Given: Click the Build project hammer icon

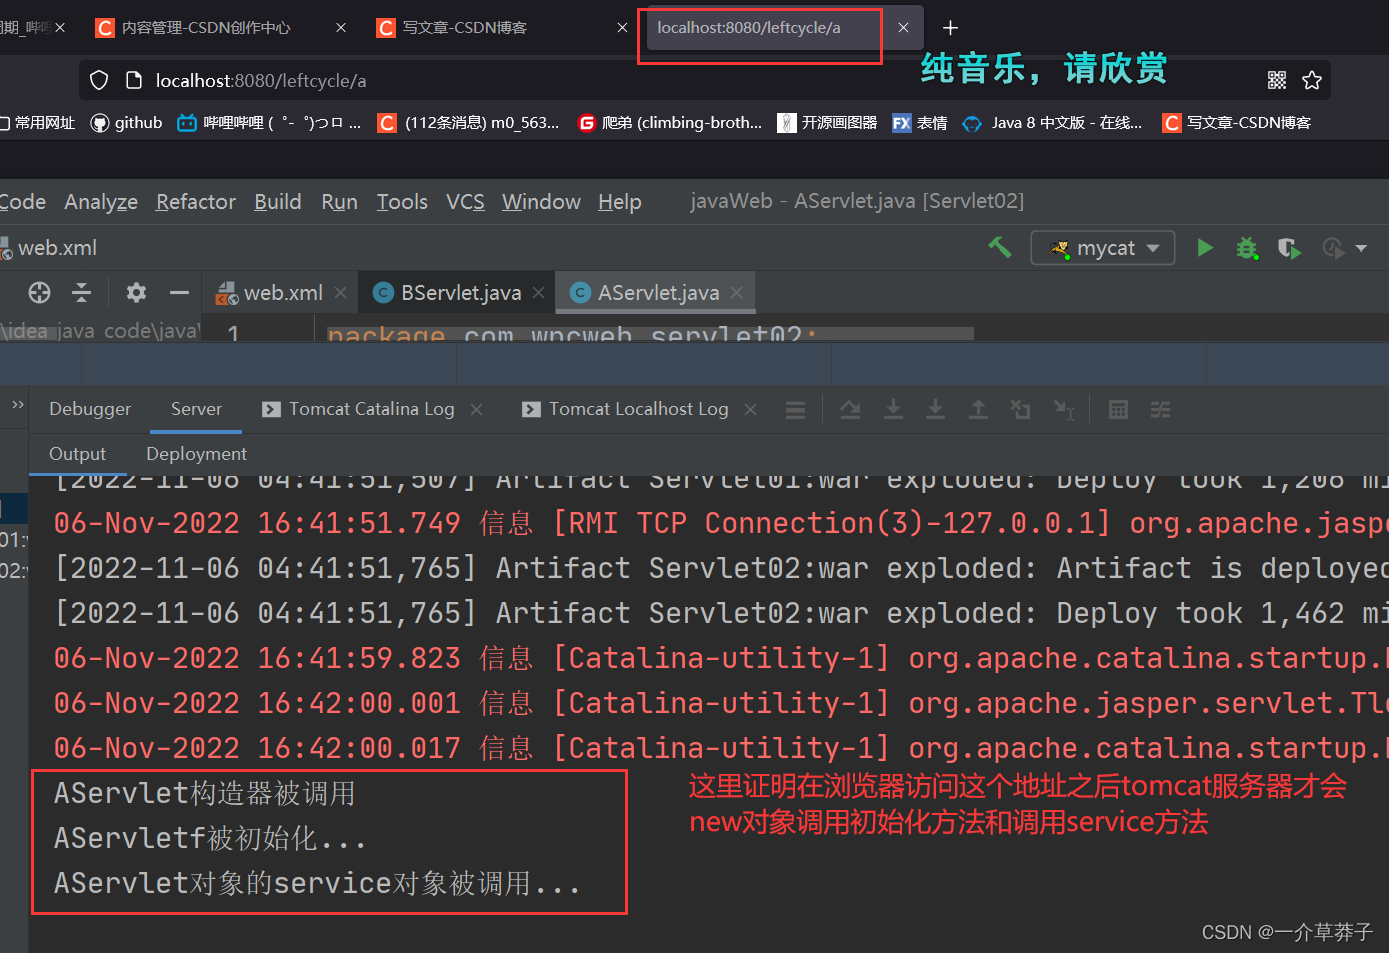Looking at the screenshot, I should (1000, 247).
